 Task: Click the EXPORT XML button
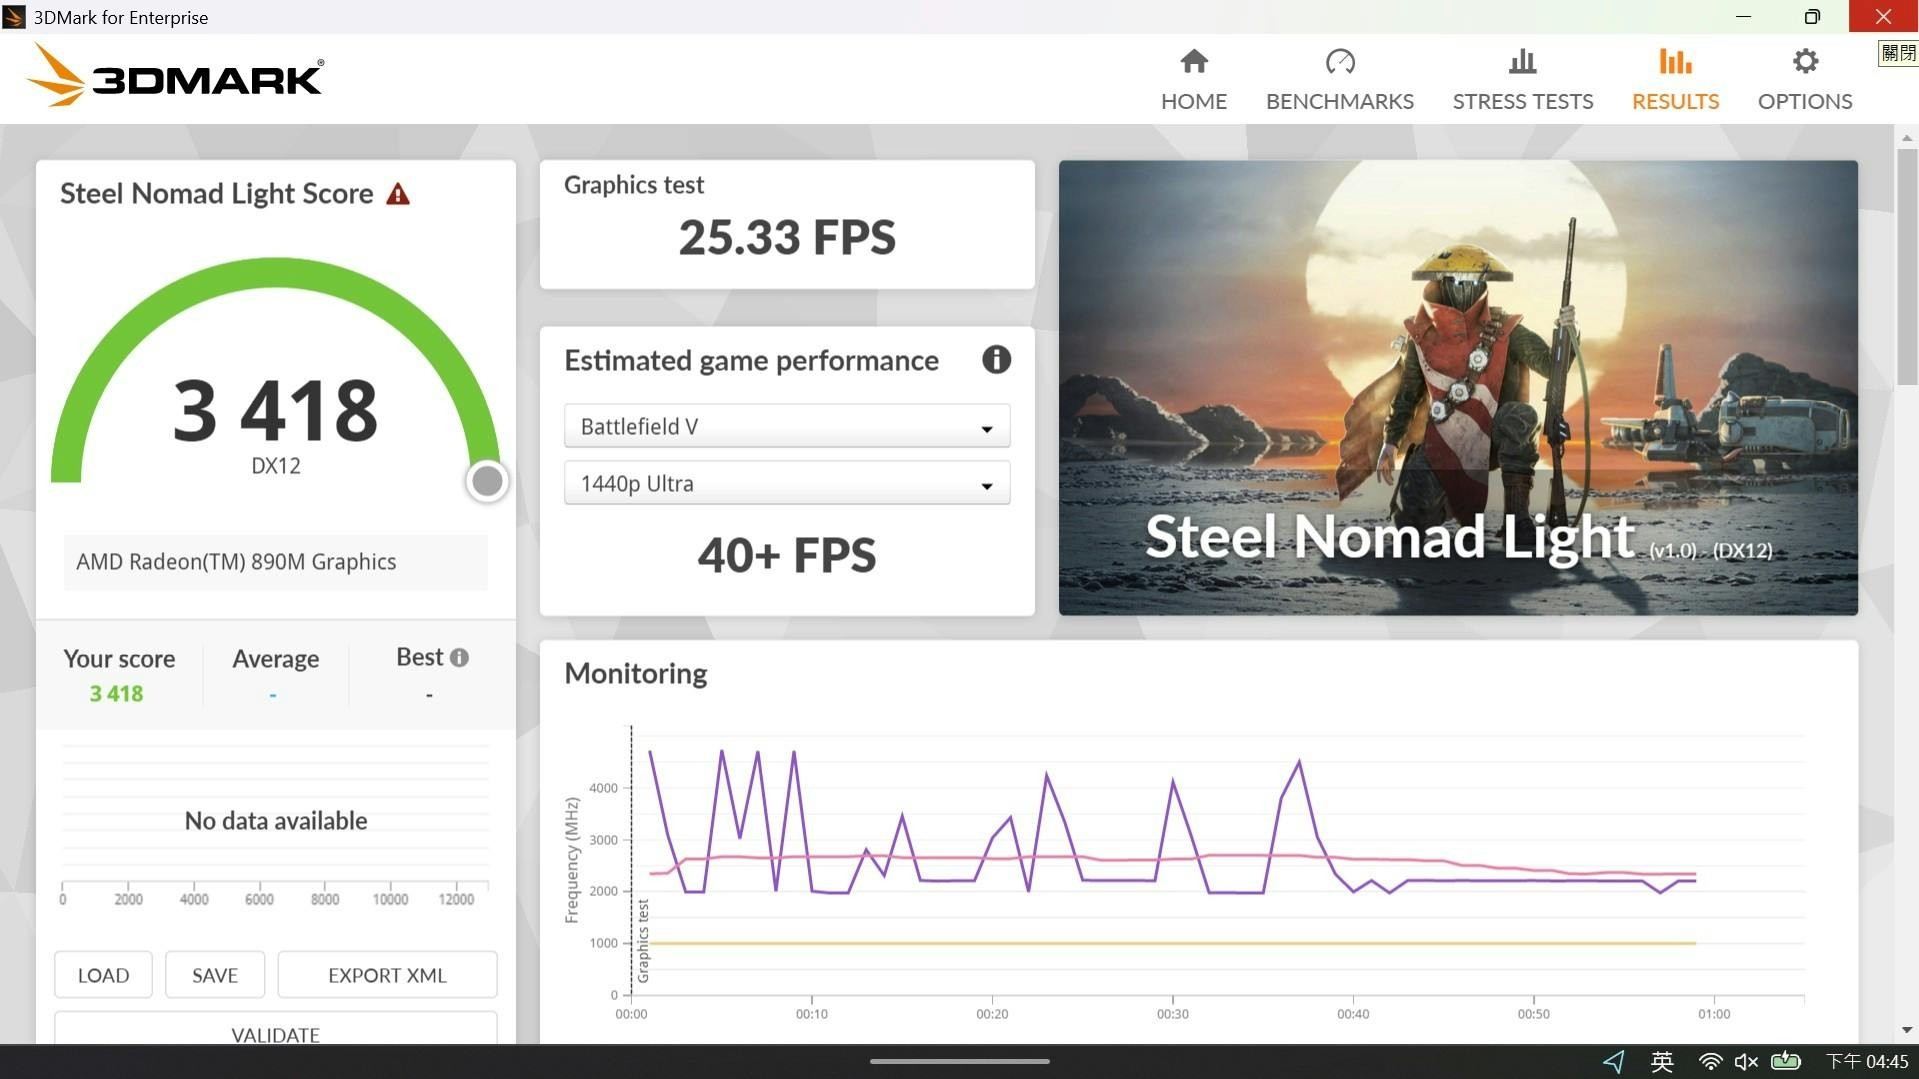tap(387, 975)
